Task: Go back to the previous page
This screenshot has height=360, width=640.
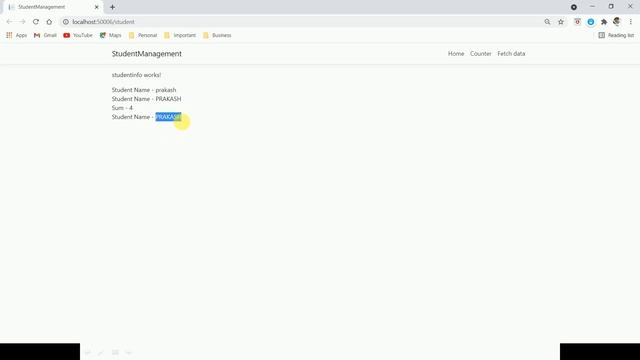Action: 9,22
